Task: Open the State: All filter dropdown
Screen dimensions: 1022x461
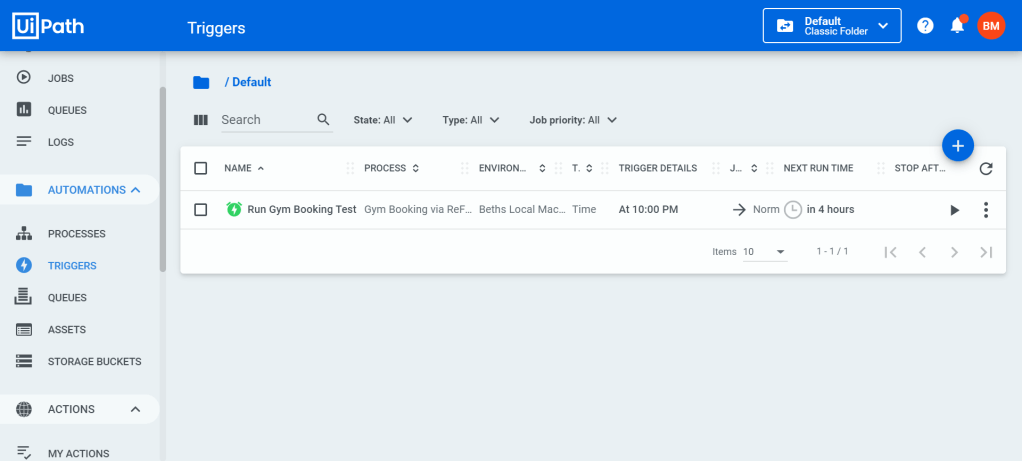Action: coord(383,120)
